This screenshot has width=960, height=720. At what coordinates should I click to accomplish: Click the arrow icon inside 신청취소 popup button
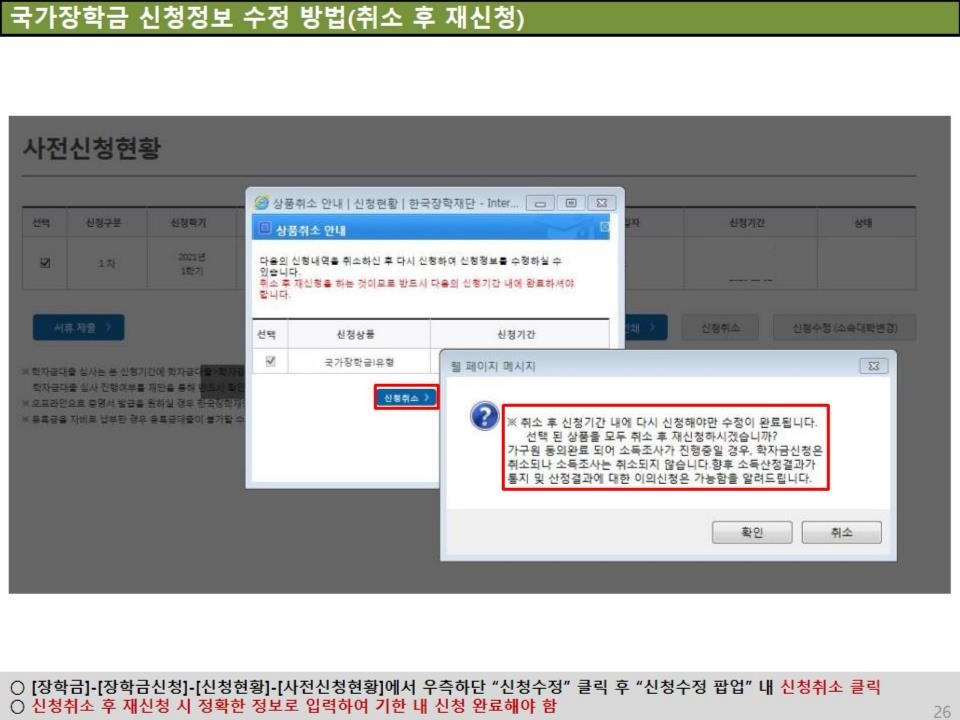(425, 398)
